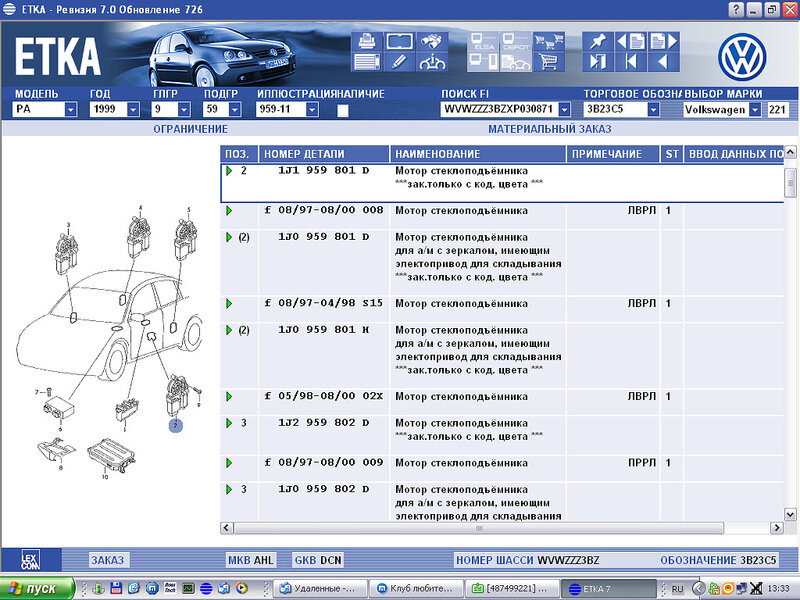The height and width of the screenshot is (600, 800).
Task: Click the LexCom logo icon
Action: [31, 560]
